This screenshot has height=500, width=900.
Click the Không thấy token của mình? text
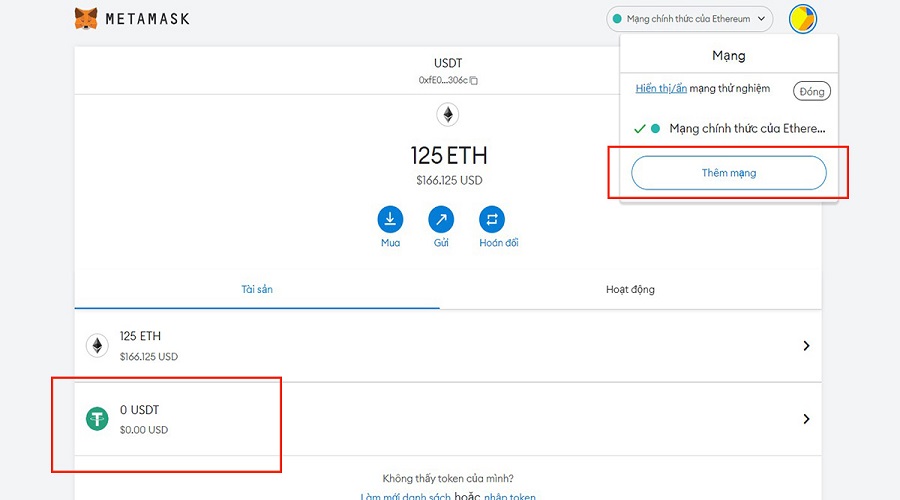coord(448,478)
